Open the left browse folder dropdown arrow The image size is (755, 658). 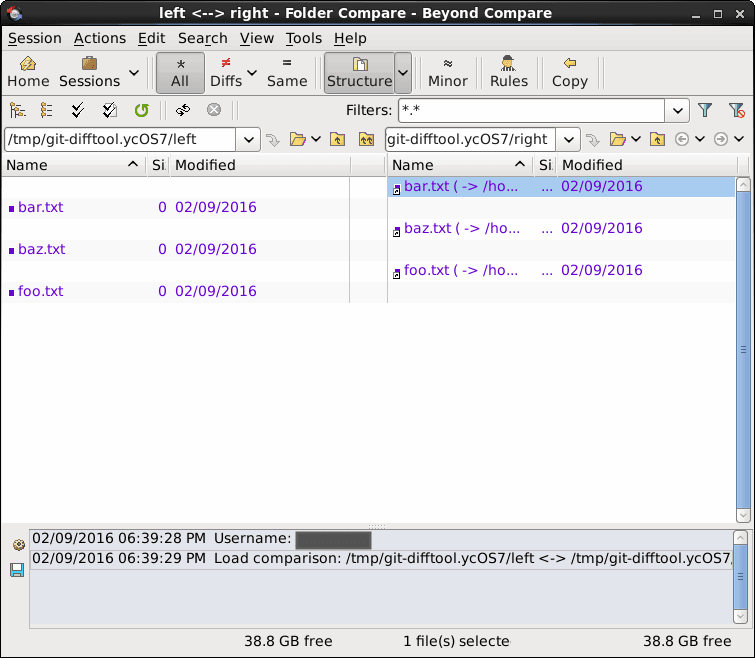pyautogui.click(x=316, y=139)
